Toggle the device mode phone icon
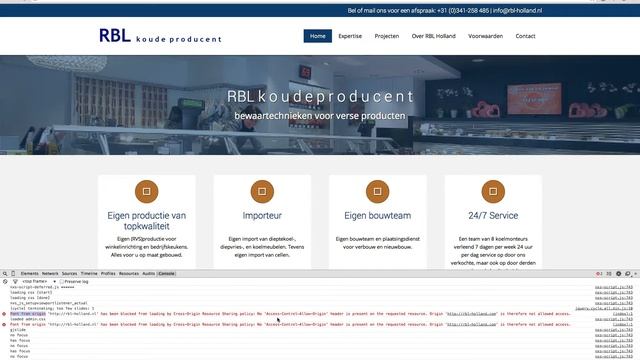Image resolution: width=640 pixels, height=360 pixels. 13,274
